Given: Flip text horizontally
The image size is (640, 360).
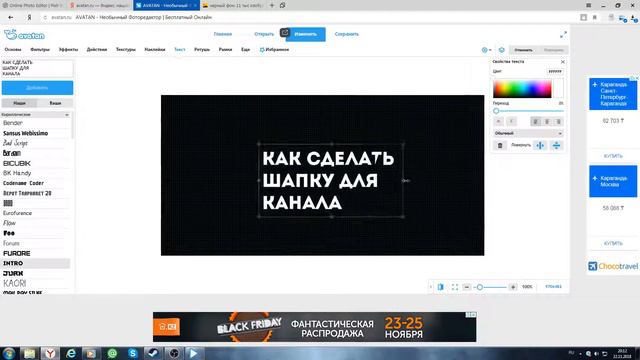Looking at the screenshot, I should tap(540, 145).
